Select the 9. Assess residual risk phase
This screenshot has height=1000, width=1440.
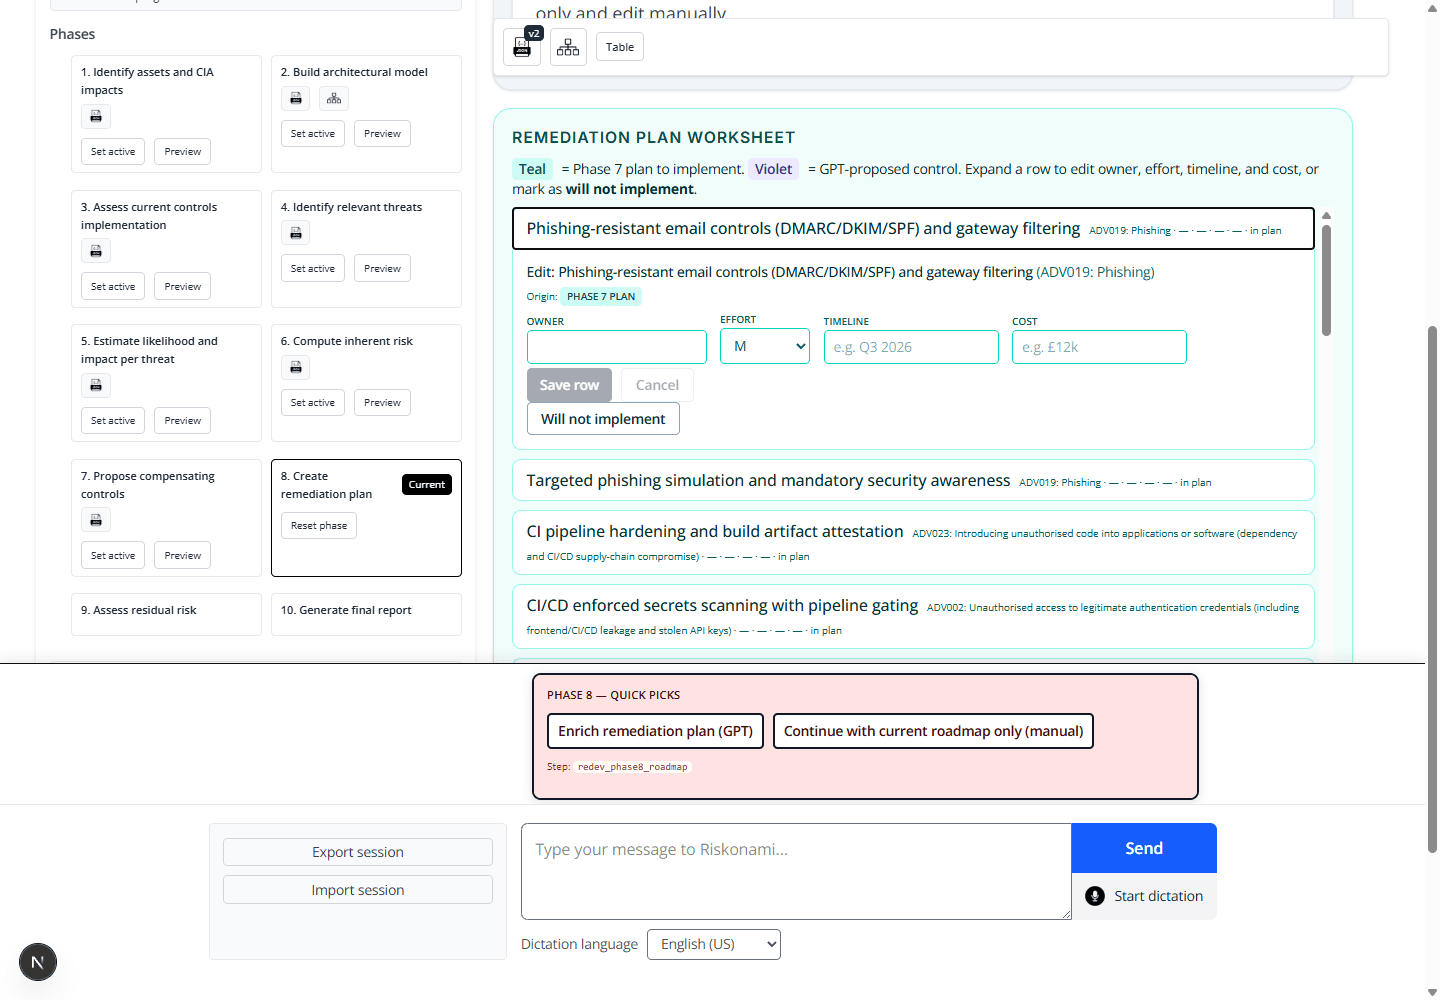166,614
